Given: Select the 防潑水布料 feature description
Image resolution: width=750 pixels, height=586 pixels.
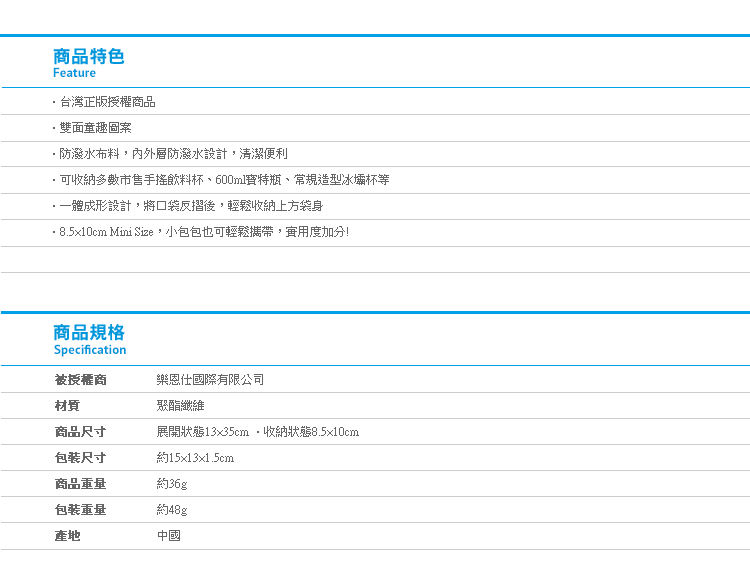Looking at the screenshot, I should 173,154.
